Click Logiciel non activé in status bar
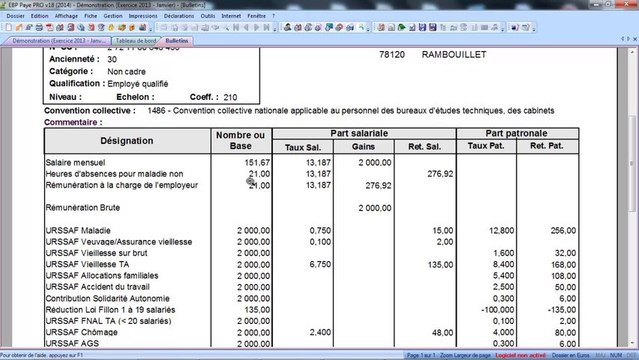 520,355
